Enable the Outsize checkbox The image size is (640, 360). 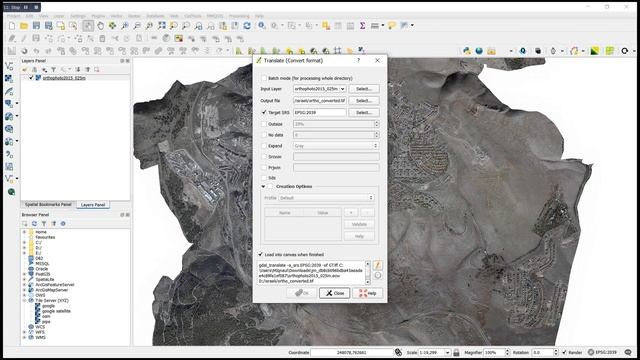coord(264,124)
